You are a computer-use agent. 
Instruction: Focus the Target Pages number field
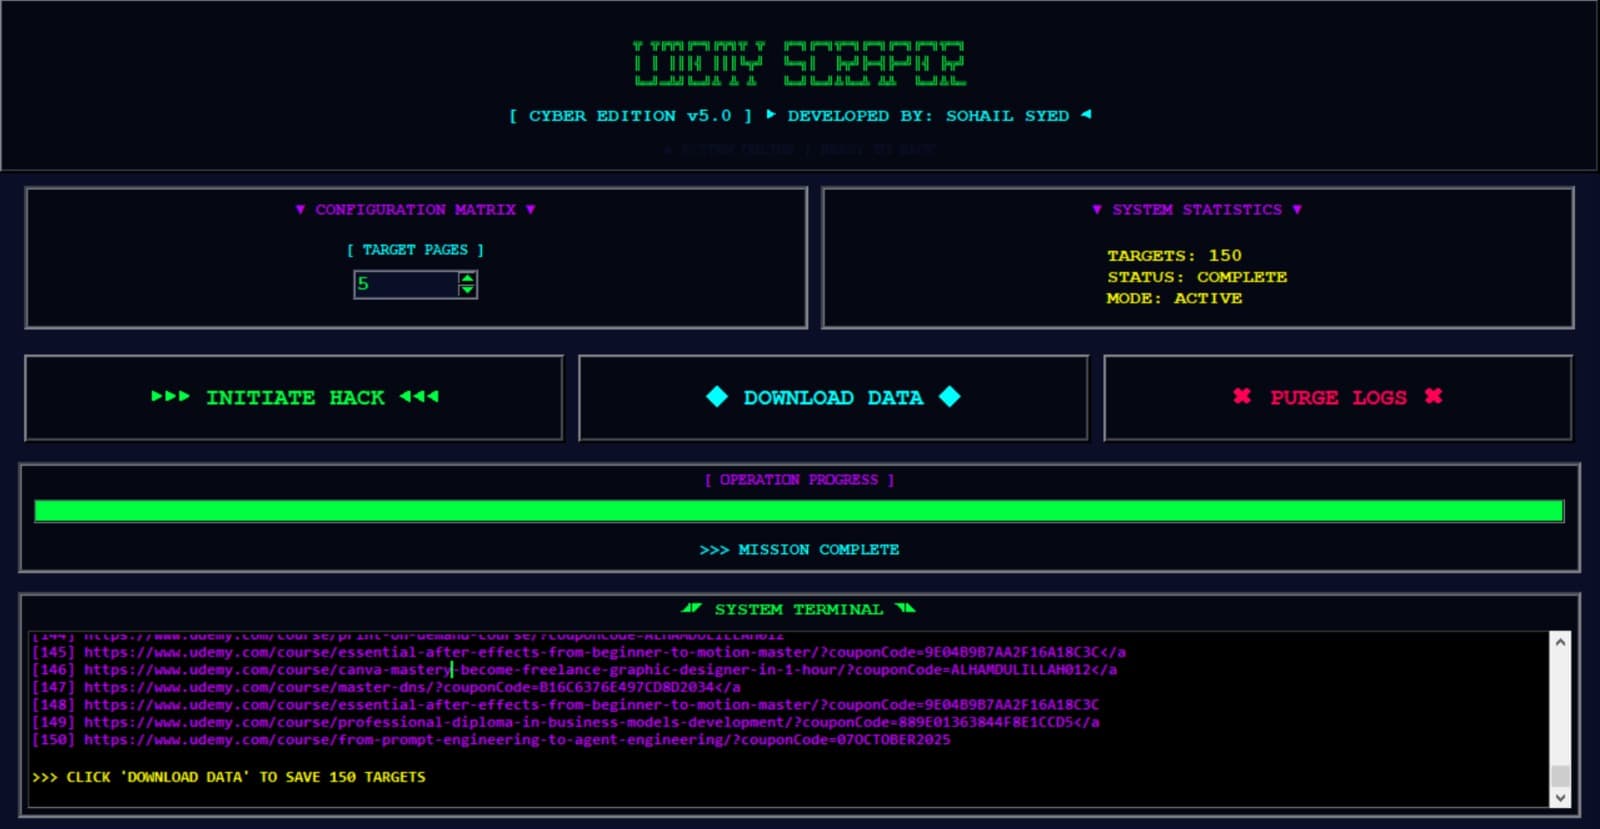(x=405, y=285)
